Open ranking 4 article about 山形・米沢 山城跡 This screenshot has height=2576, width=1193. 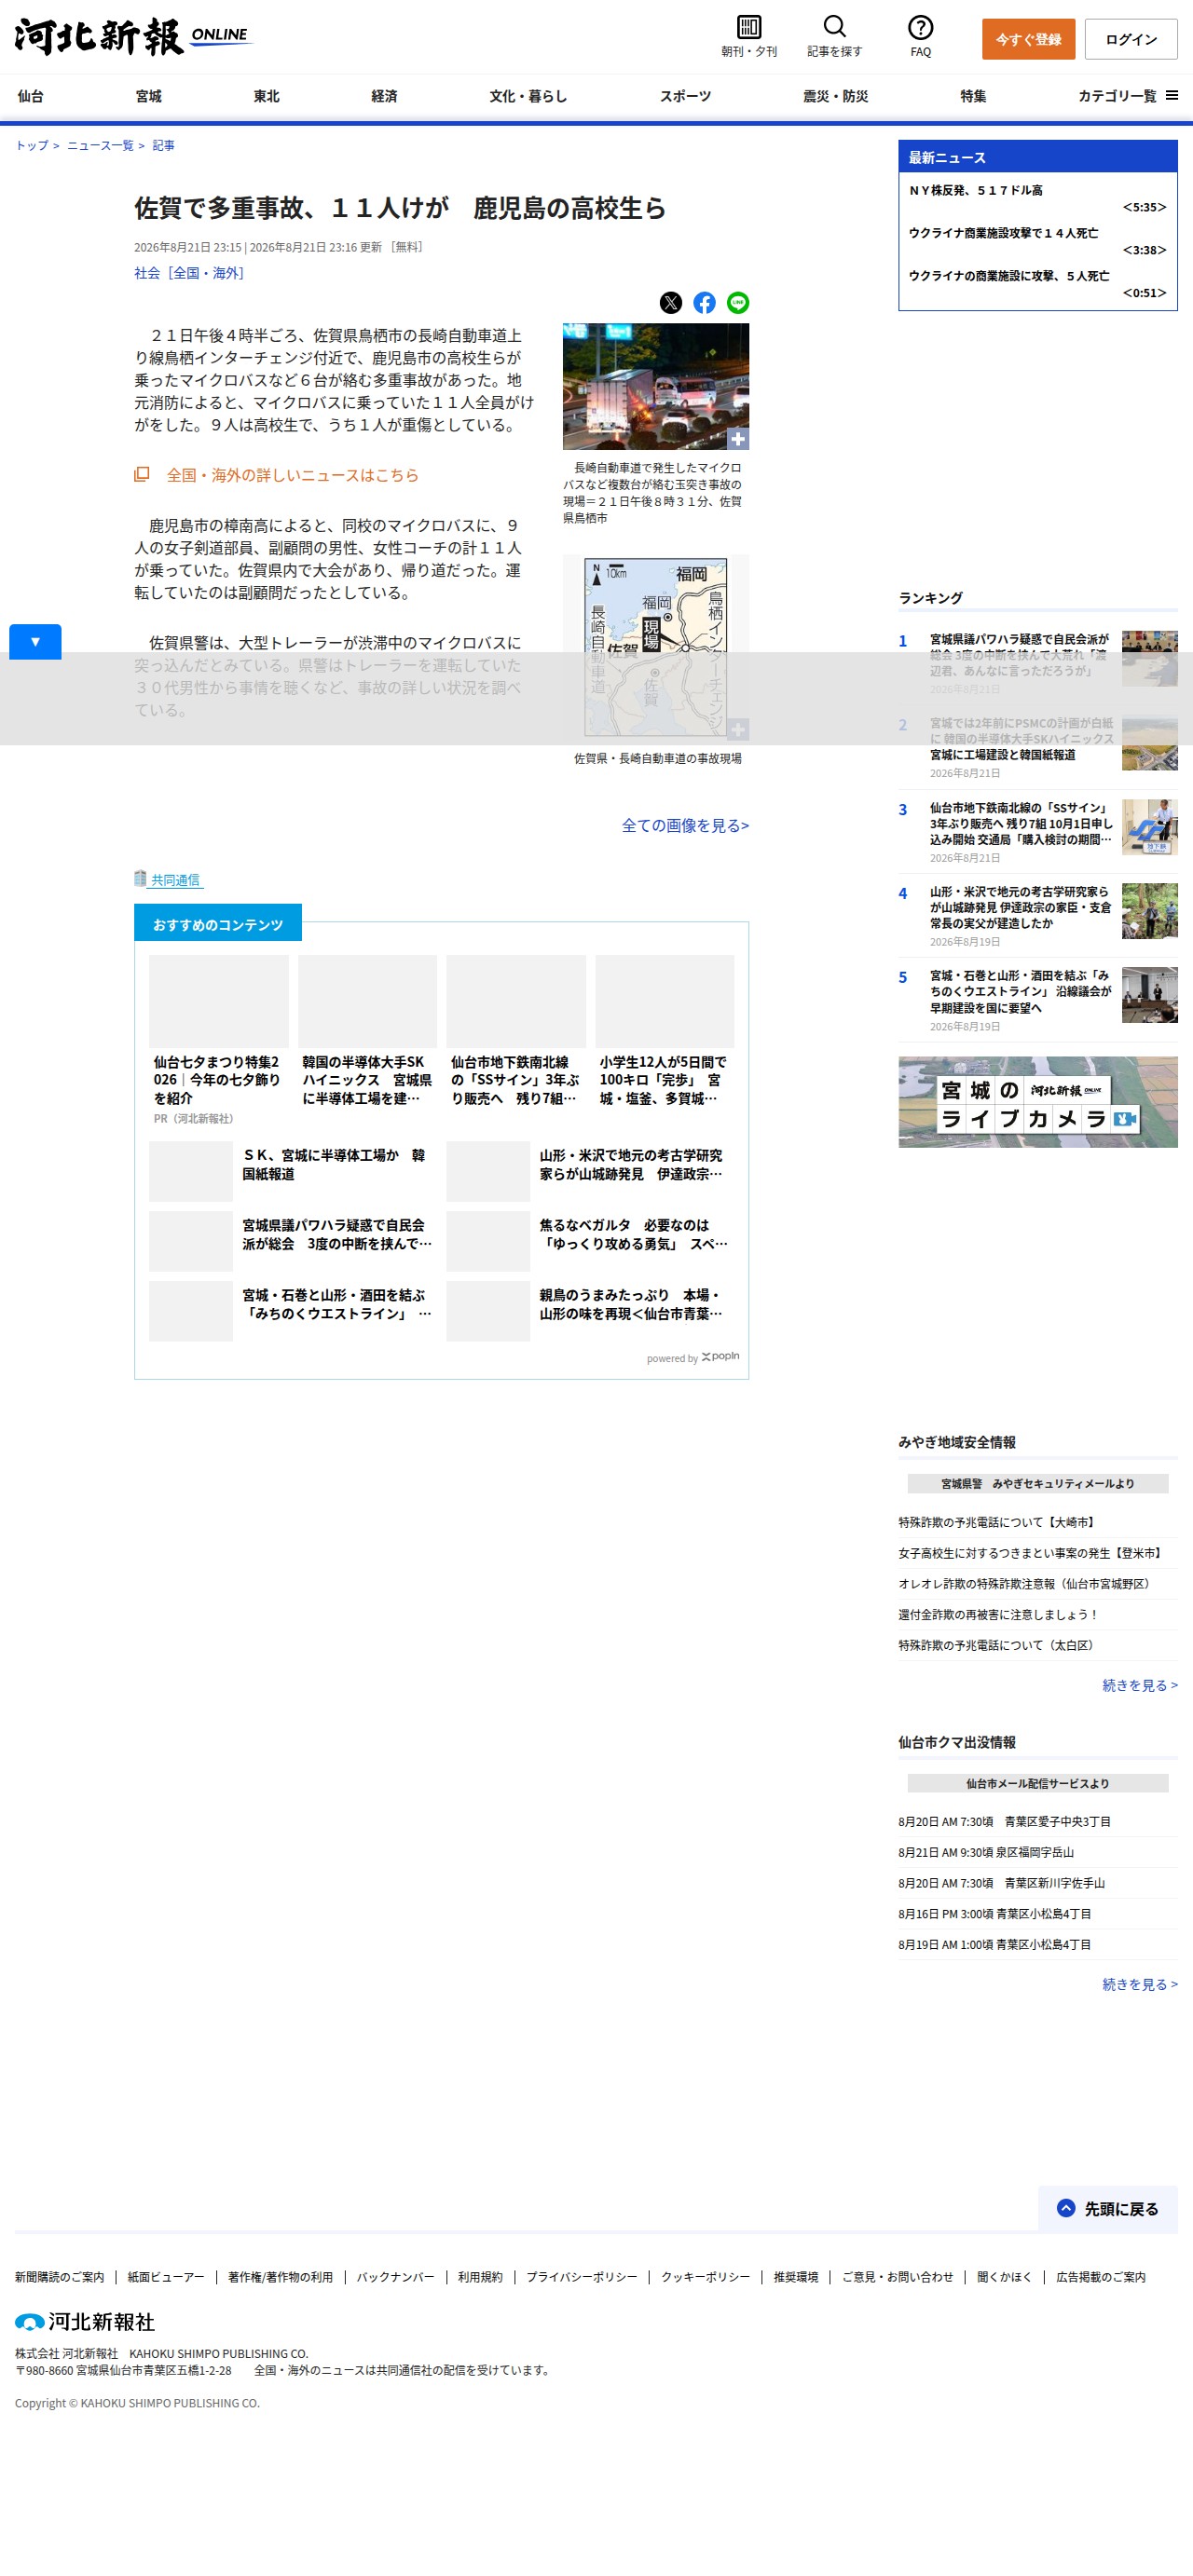tap(1020, 907)
